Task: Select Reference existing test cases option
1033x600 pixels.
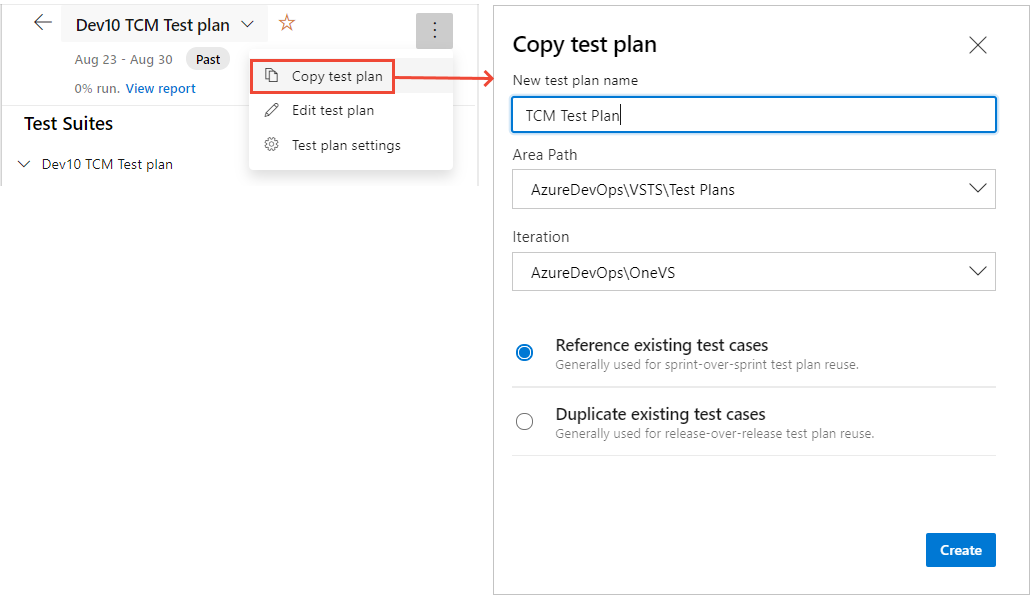Action: (x=525, y=352)
